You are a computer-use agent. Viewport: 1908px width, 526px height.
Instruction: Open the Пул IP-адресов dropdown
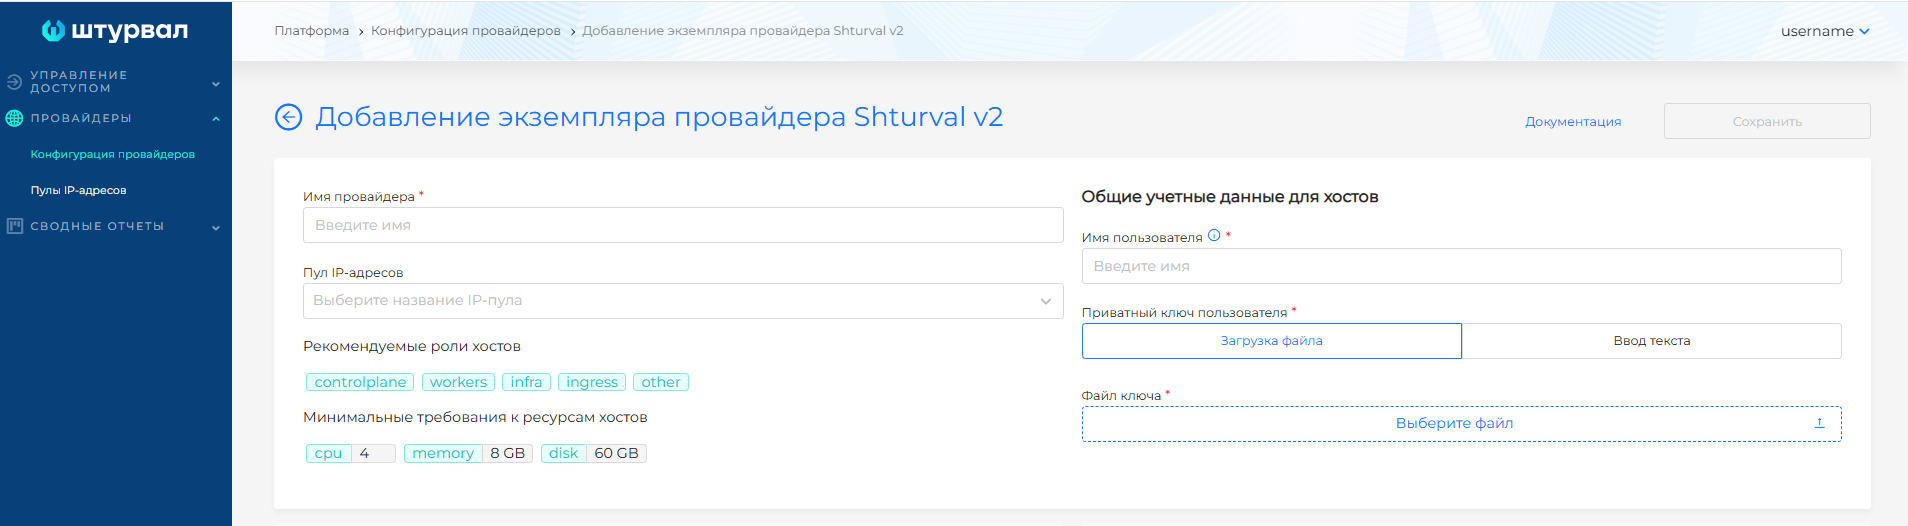(x=682, y=301)
